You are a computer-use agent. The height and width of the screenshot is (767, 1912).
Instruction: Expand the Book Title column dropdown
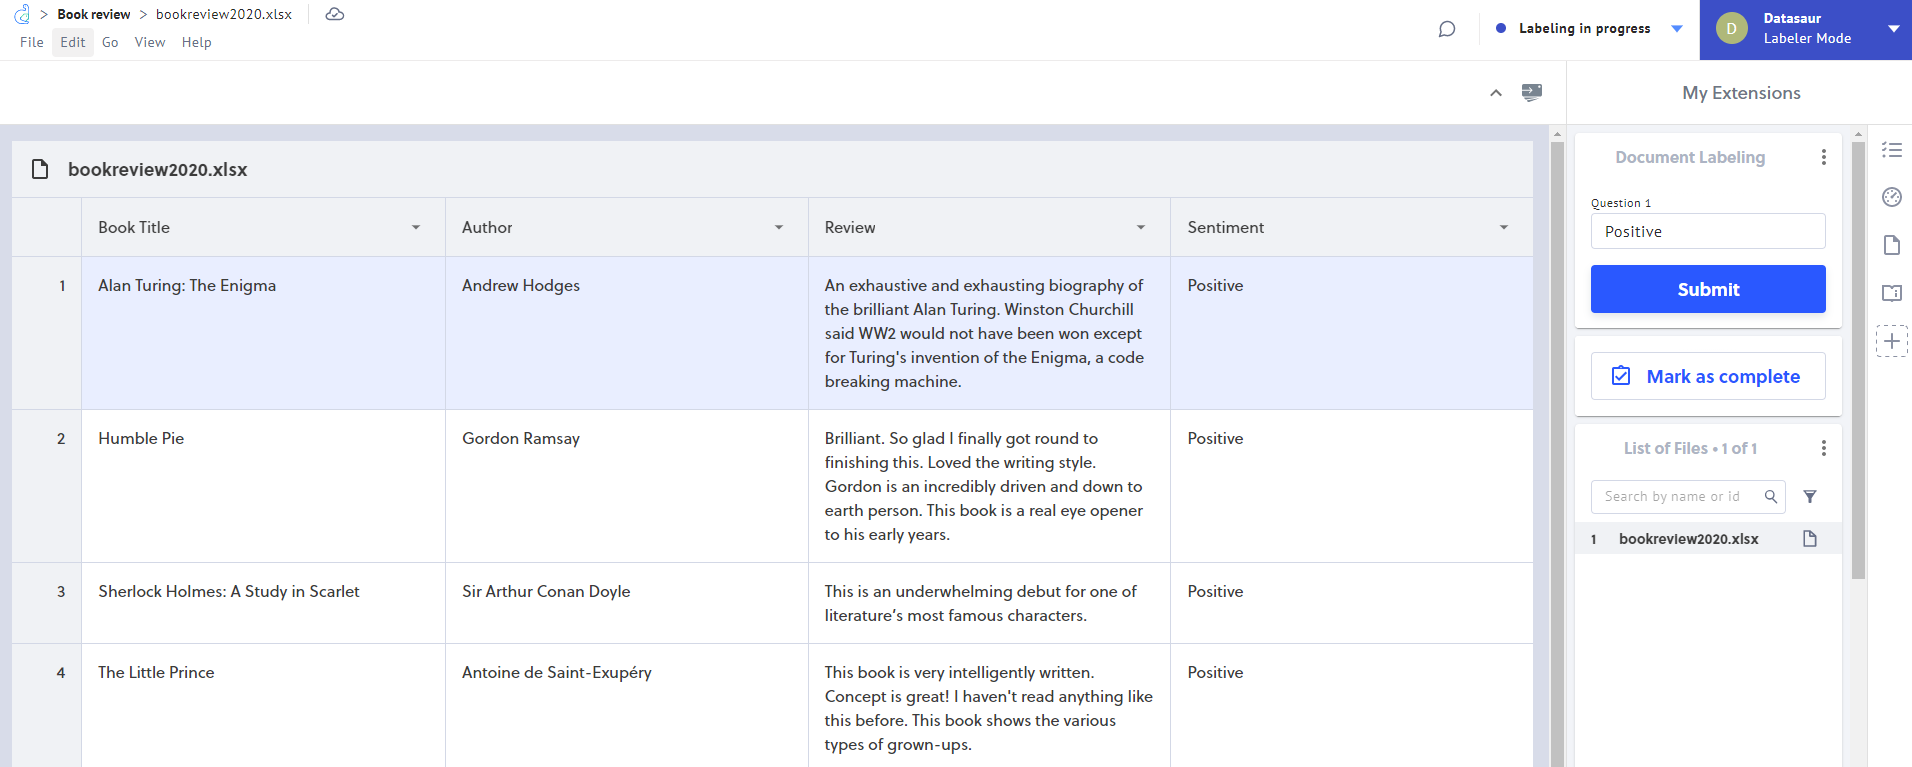tap(416, 228)
